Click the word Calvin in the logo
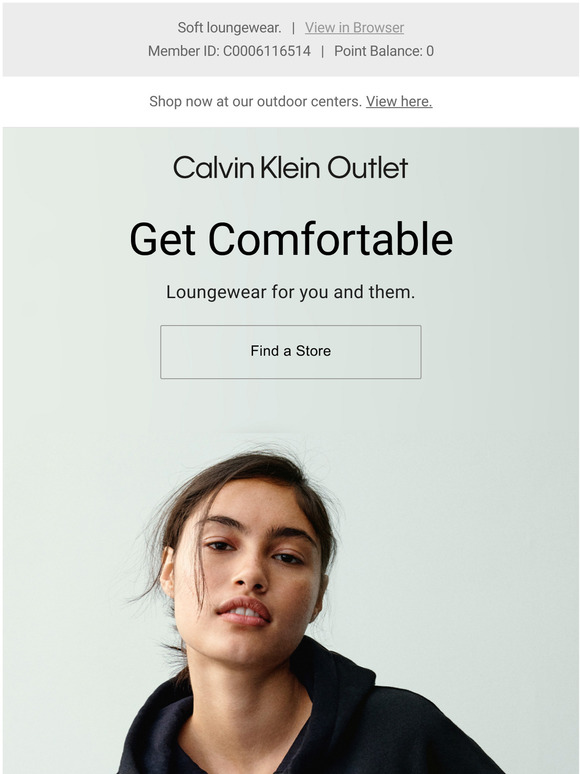Viewport: 580px width, 774px height. tap(213, 167)
